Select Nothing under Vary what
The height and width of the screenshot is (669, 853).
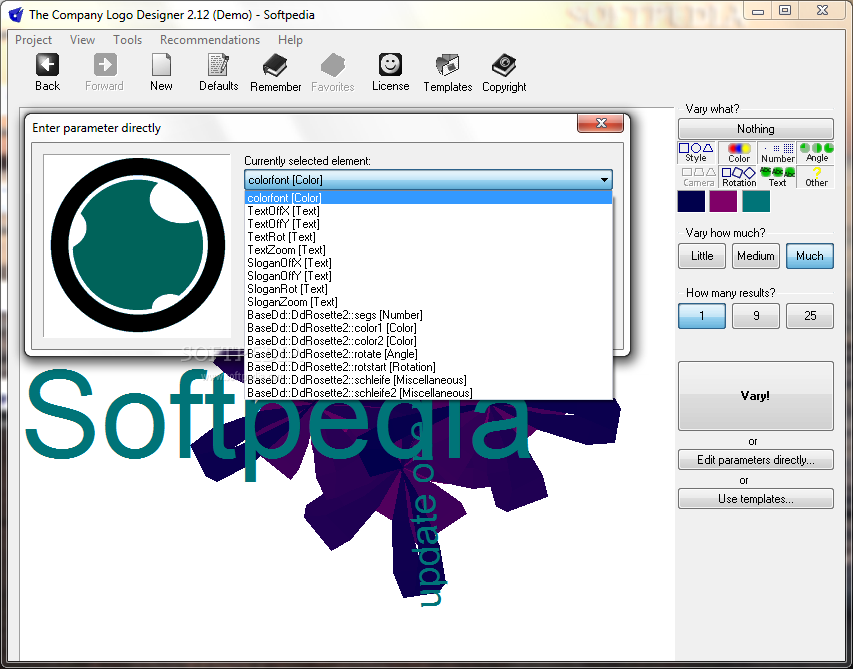pos(756,129)
